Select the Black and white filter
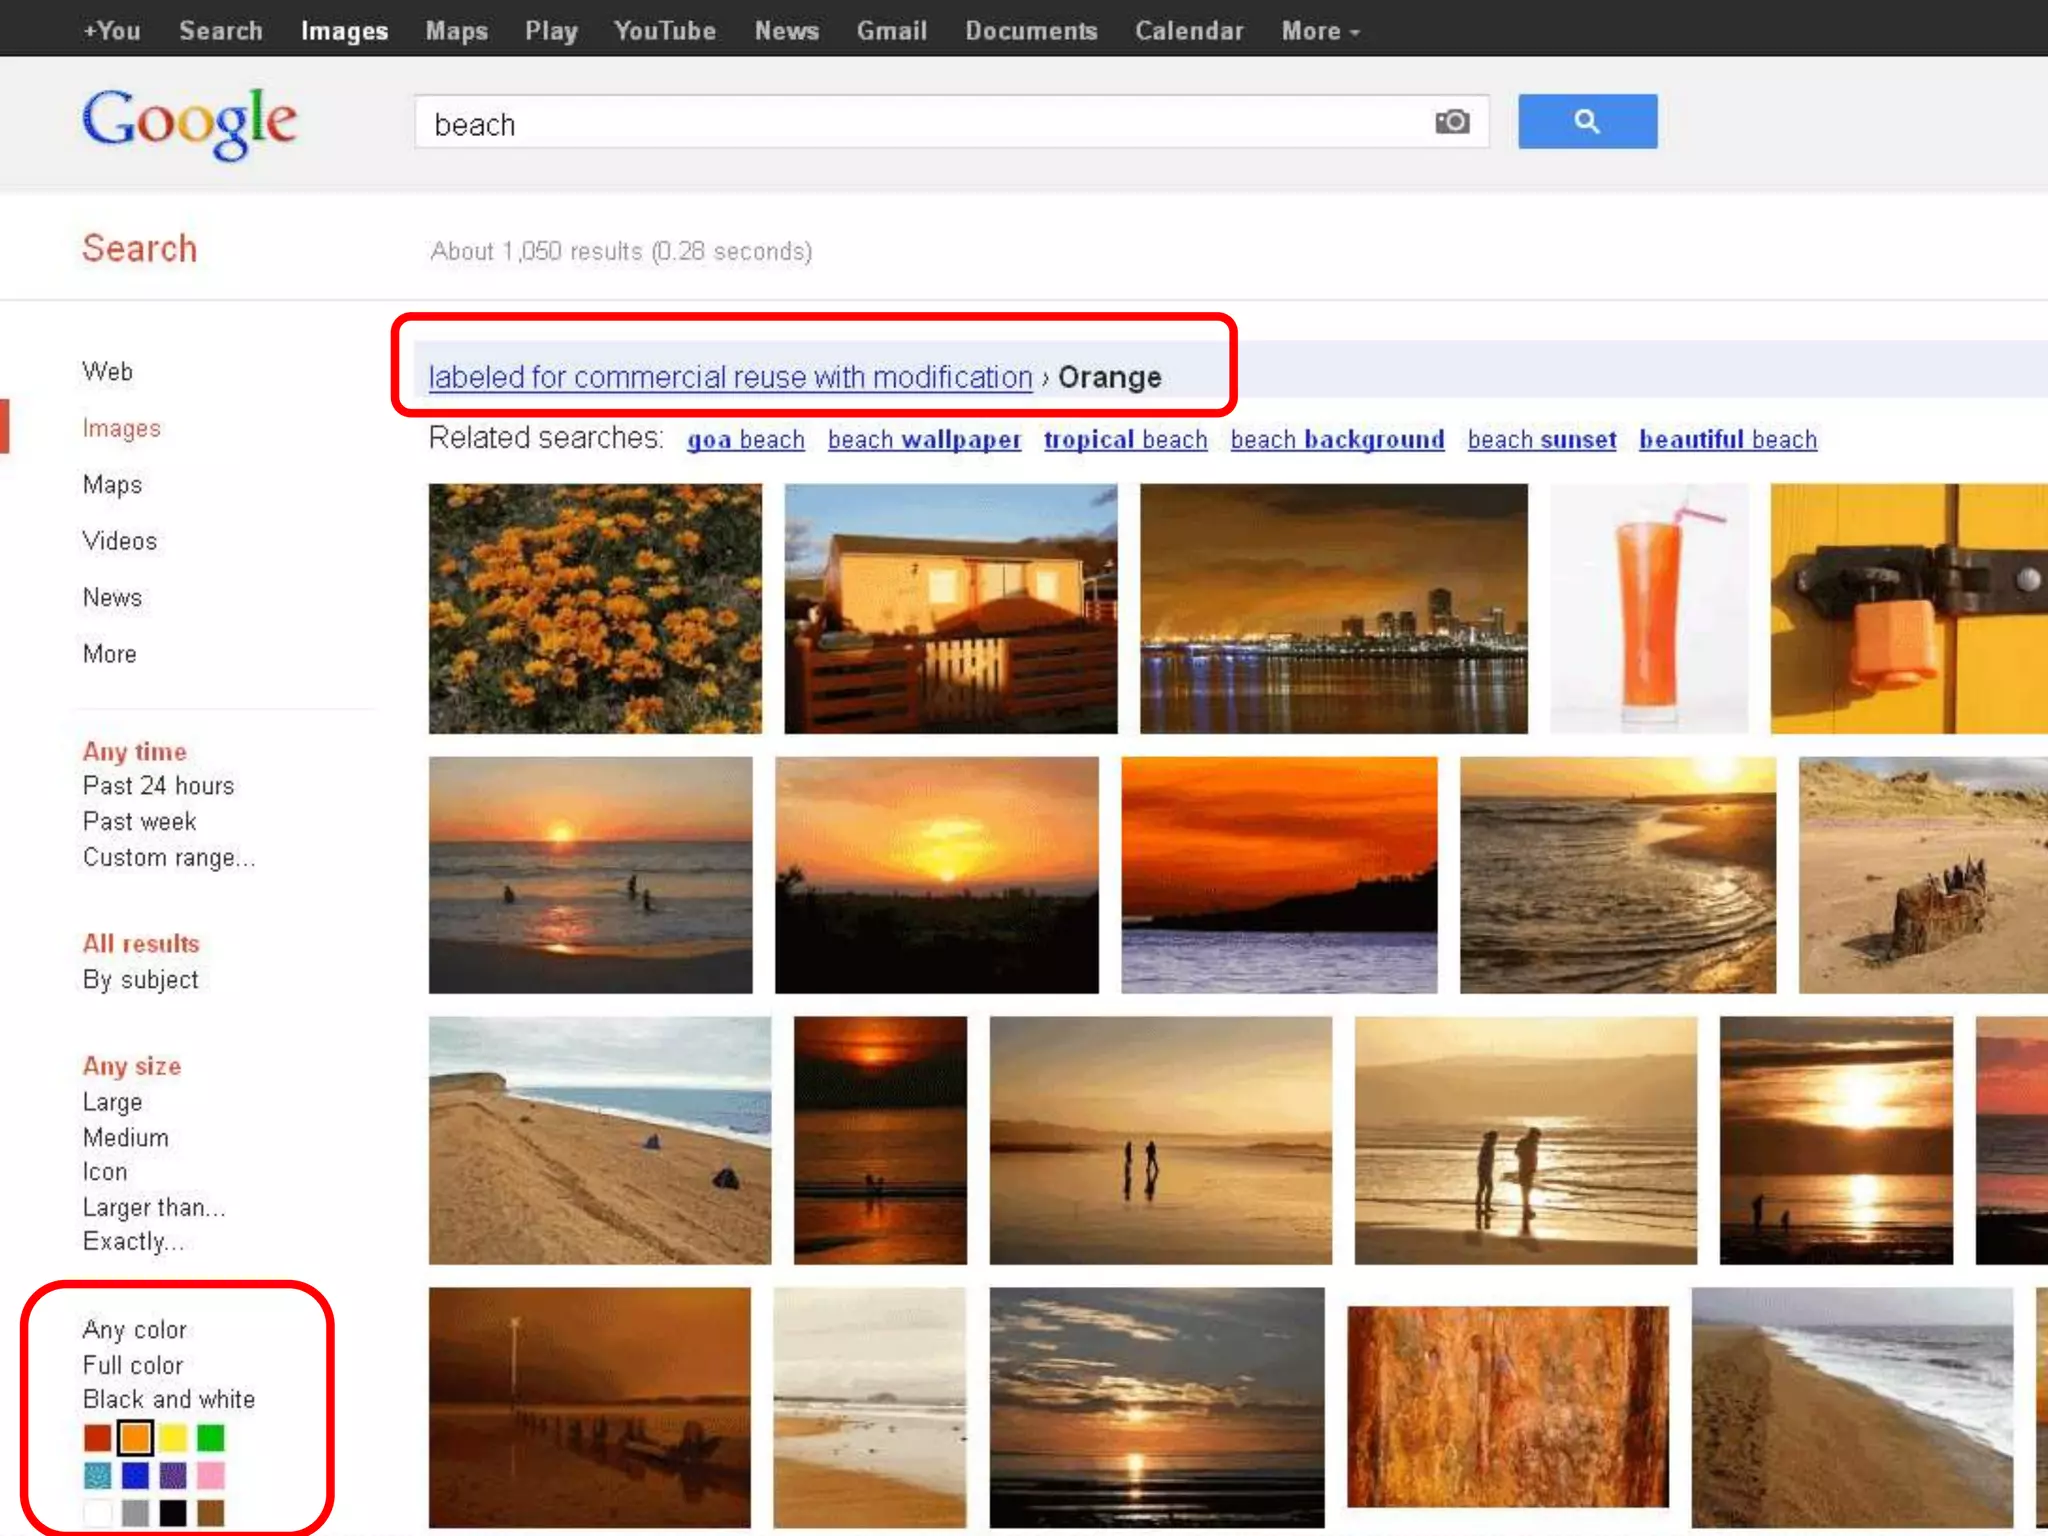2048x1536 pixels. (x=169, y=1399)
